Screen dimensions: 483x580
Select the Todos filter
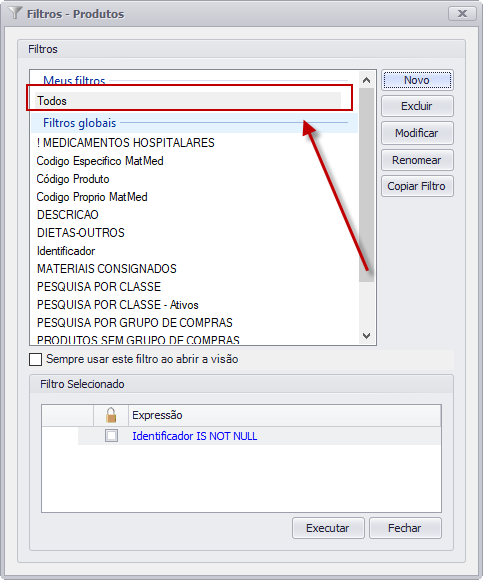(188, 101)
